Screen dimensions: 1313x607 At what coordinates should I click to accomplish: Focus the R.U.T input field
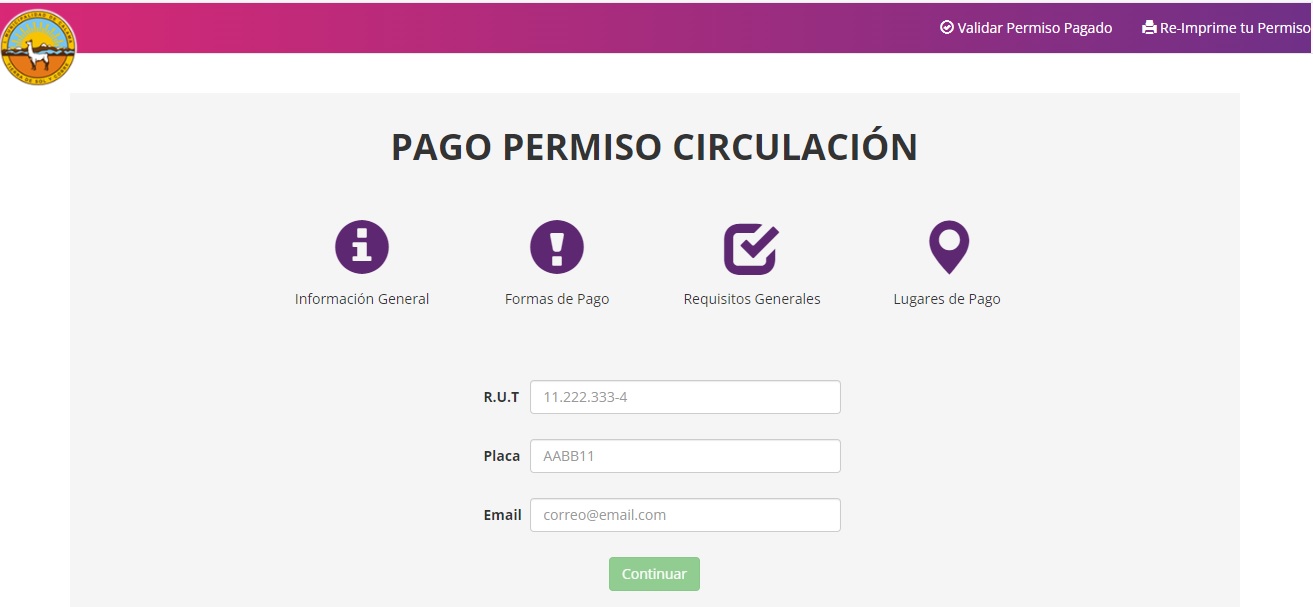pyautogui.click(x=685, y=396)
